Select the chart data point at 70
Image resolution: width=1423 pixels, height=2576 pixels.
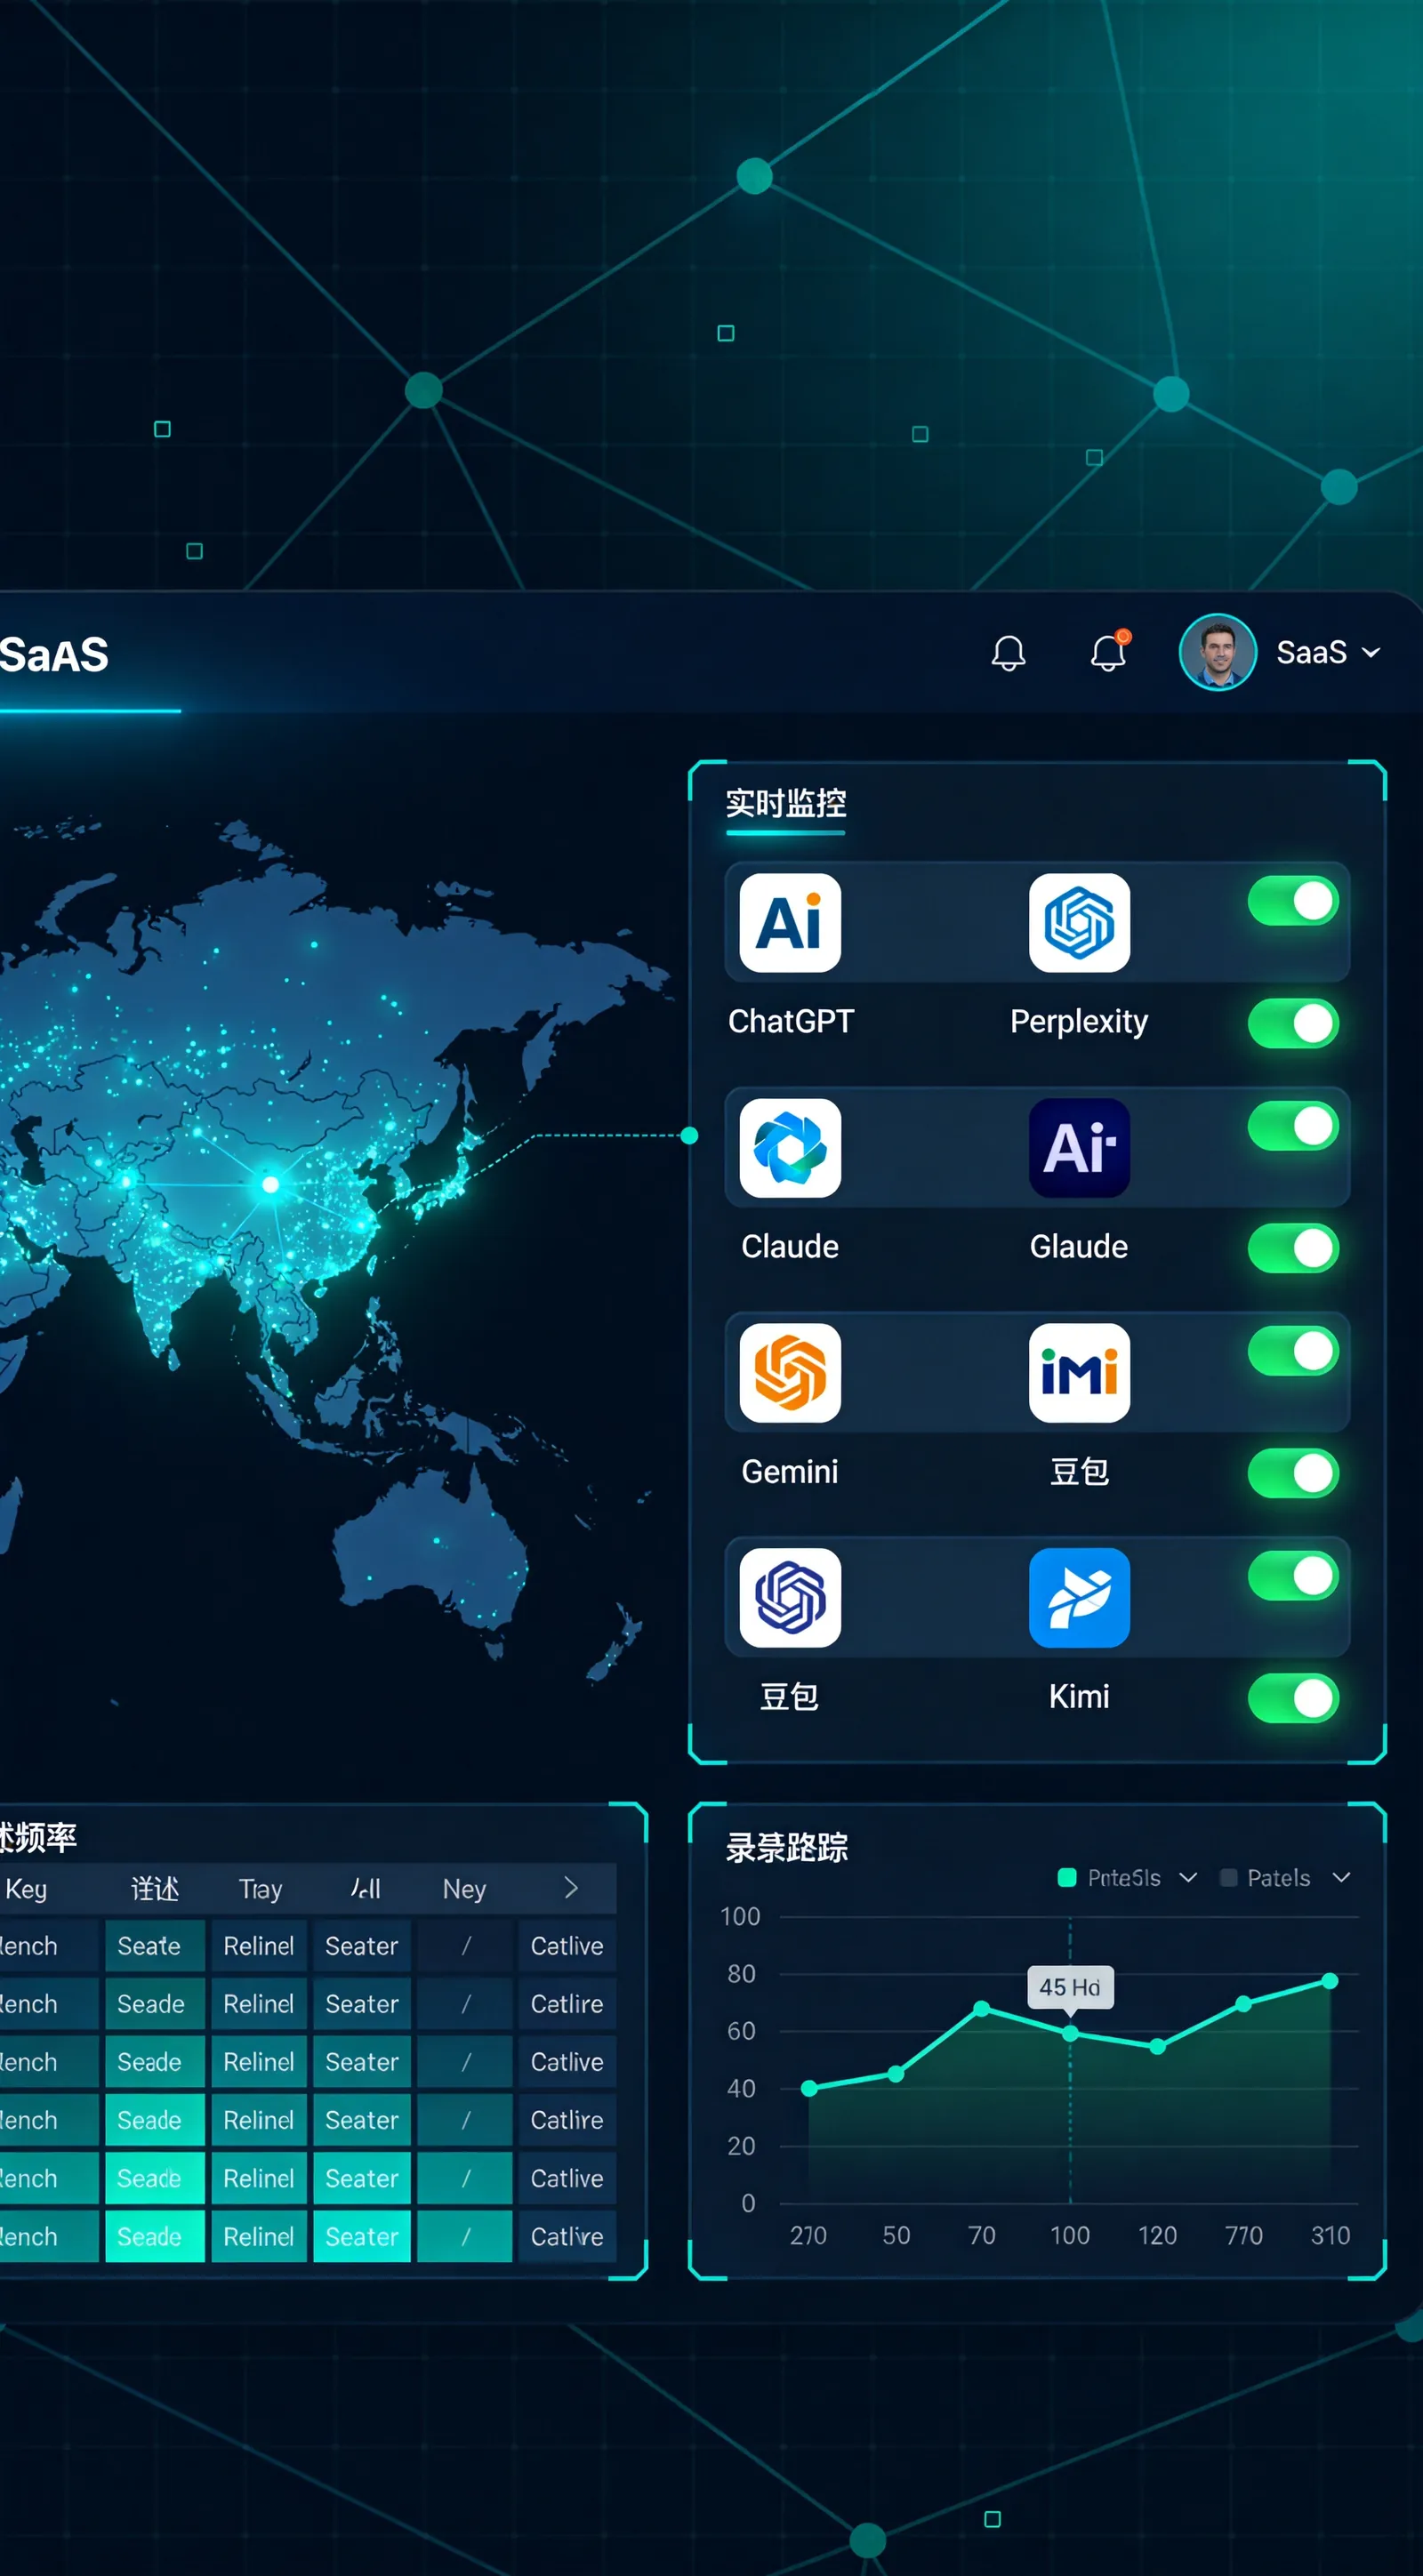[x=982, y=2009]
